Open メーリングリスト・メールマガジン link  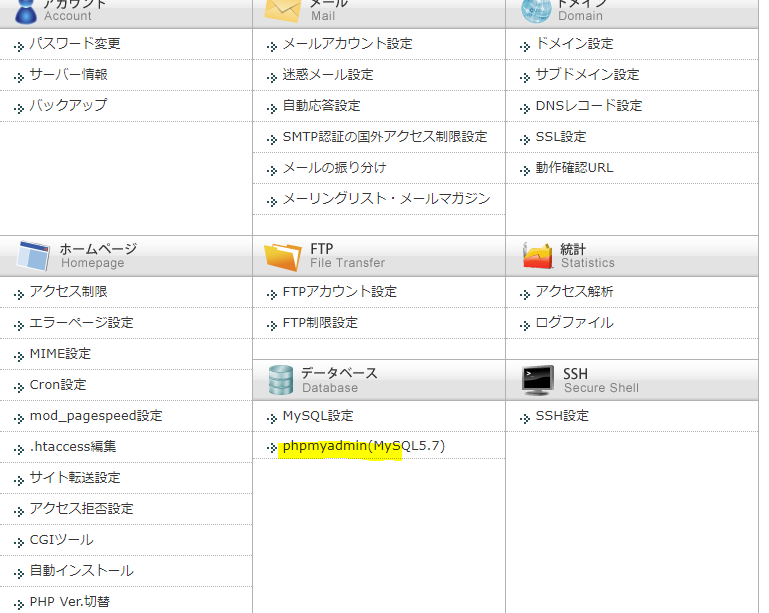(386, 199)
